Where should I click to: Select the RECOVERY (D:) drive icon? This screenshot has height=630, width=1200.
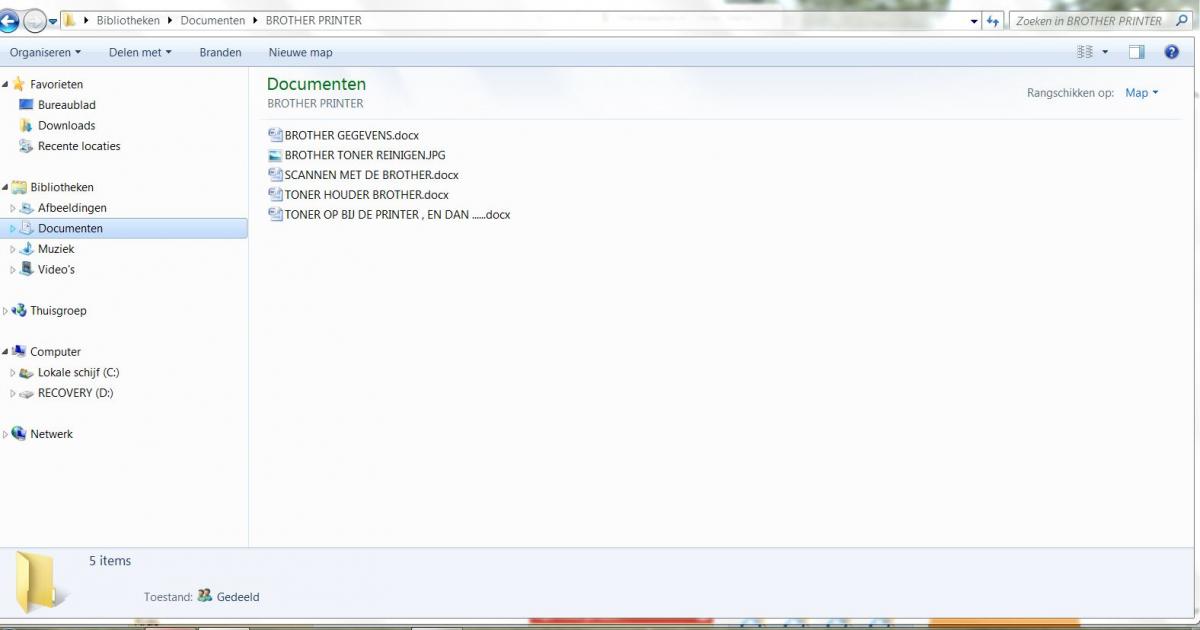pos(27,393)
